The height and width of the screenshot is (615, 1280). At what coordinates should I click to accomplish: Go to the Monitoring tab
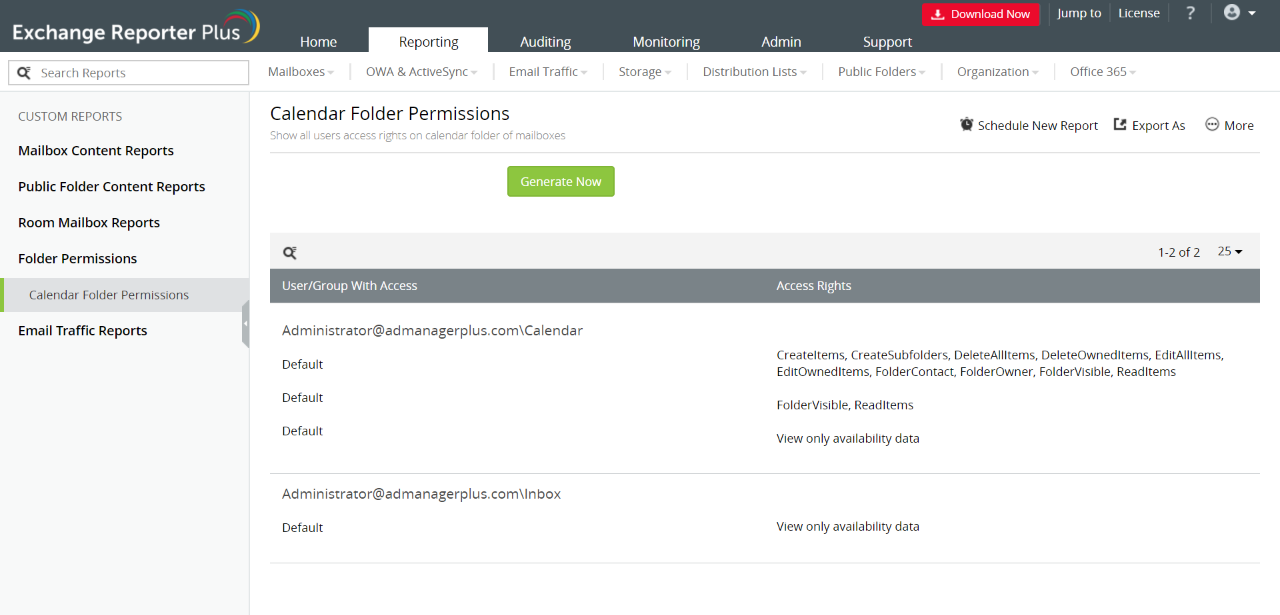click(666, 41)
